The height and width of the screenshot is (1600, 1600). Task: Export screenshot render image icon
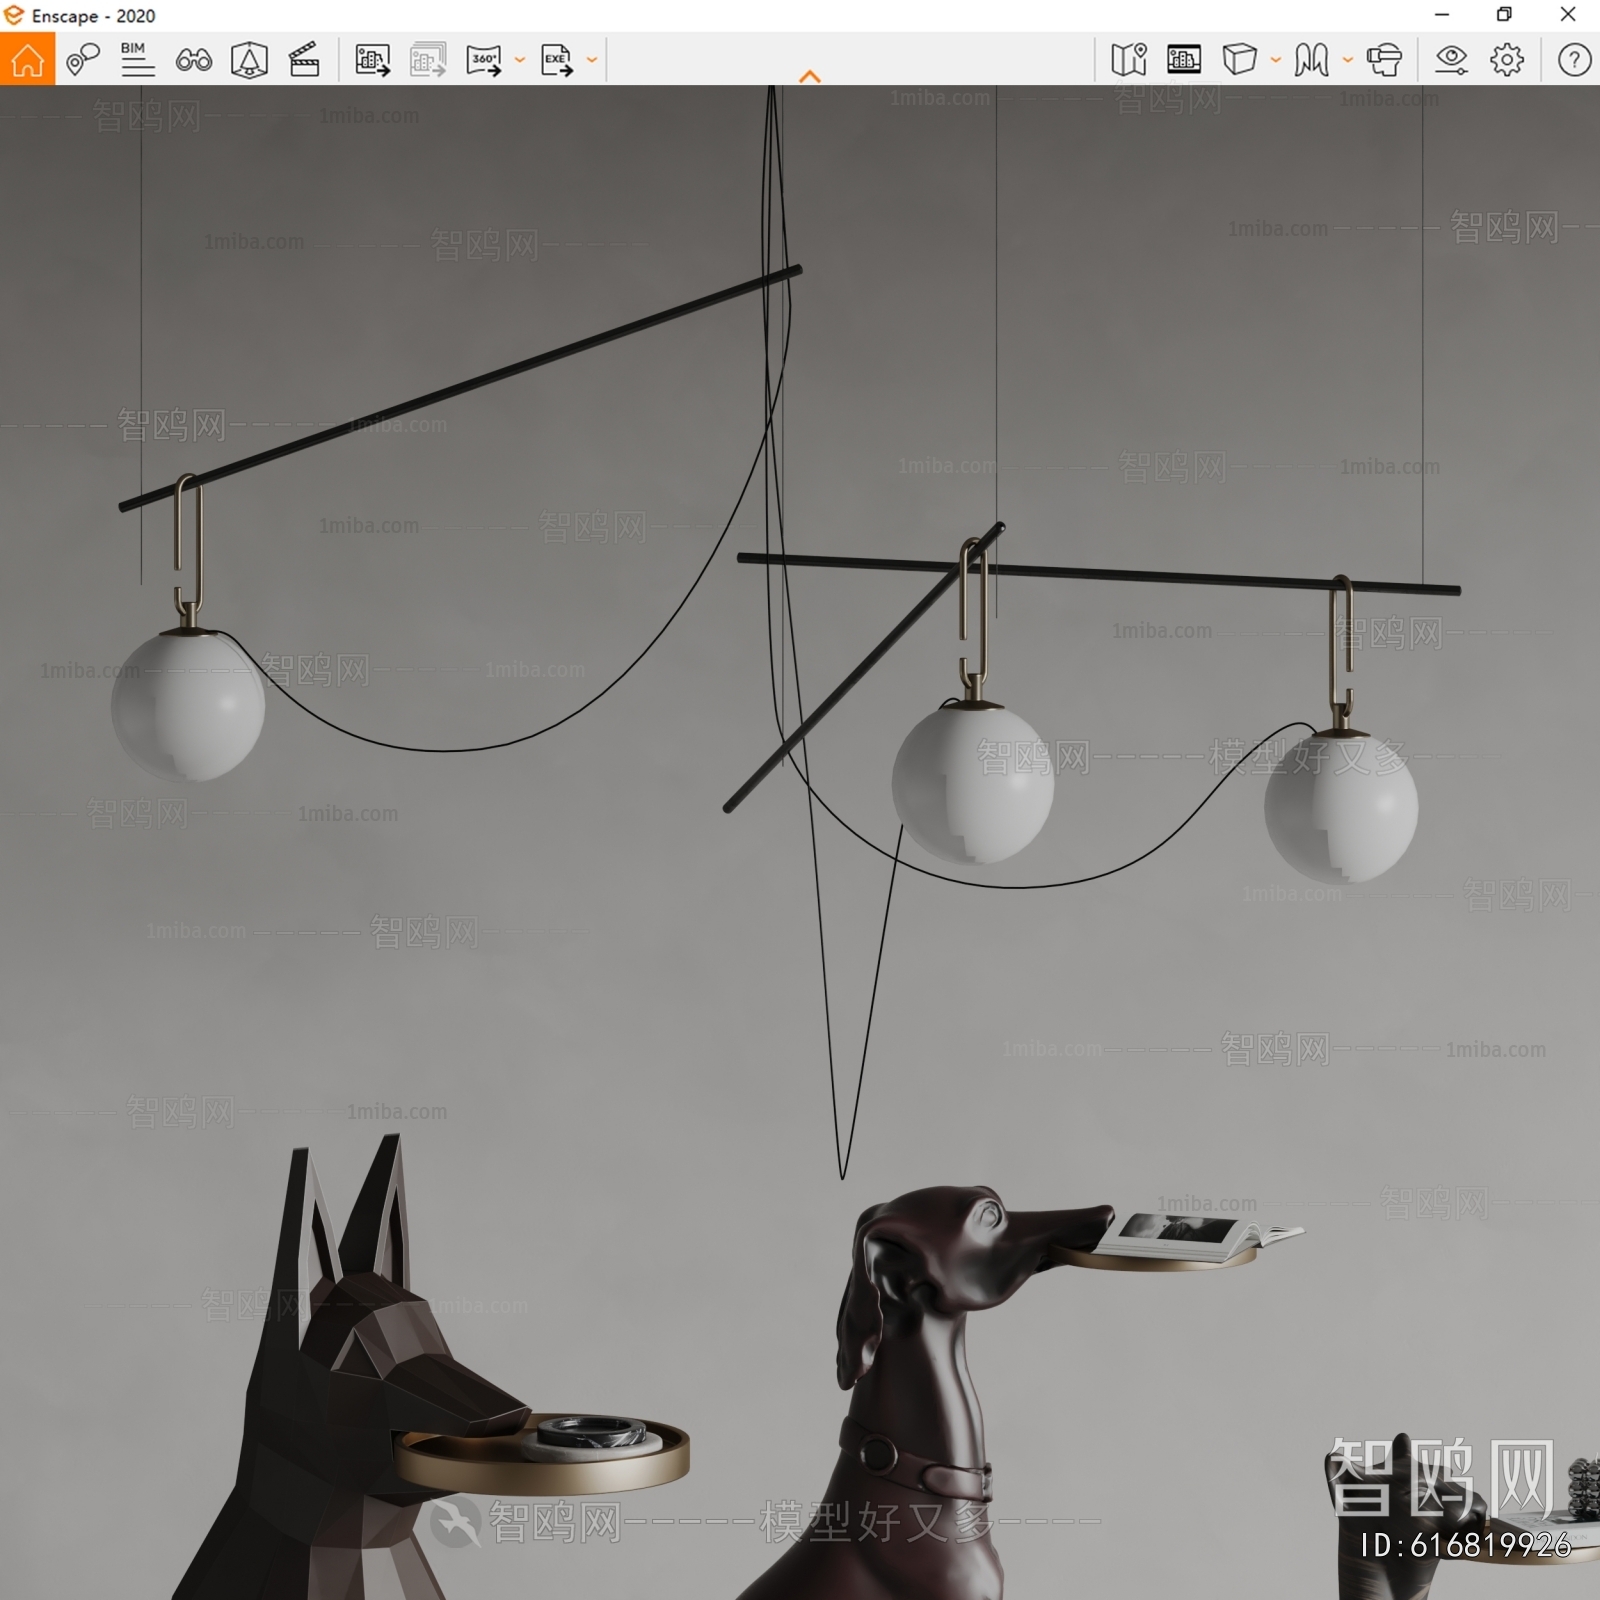click(372, 60)
